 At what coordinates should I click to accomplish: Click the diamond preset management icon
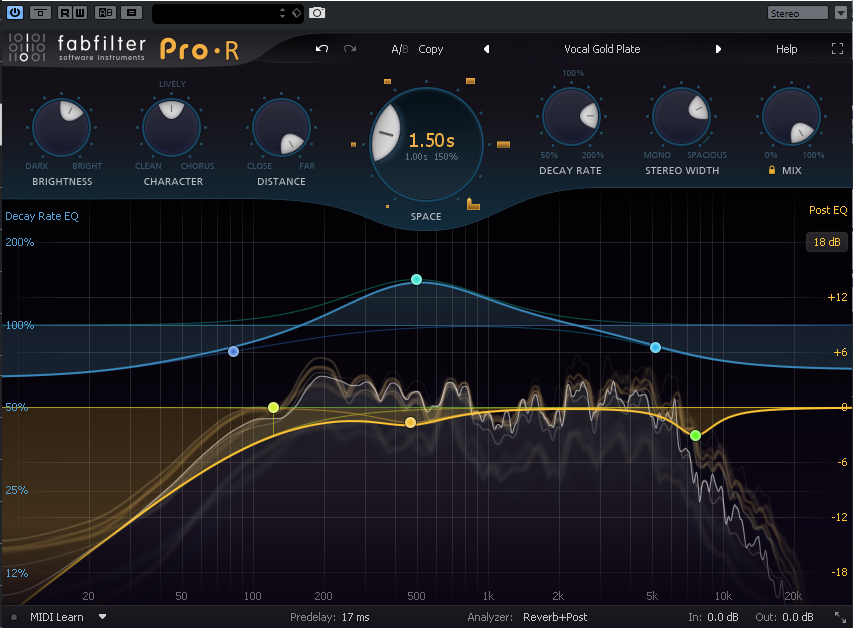tap(296, 13)
